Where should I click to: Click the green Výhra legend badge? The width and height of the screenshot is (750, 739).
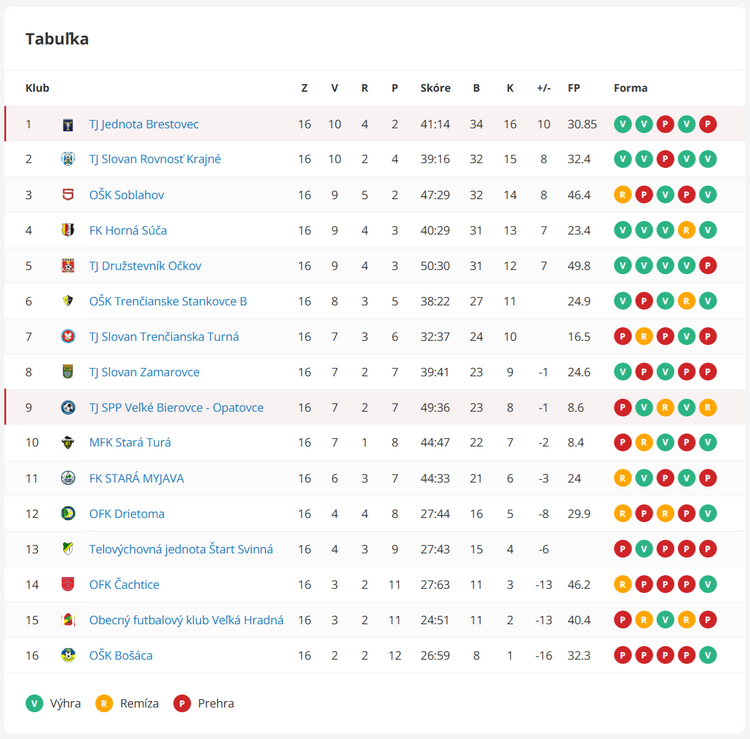(x=35, y=703)
